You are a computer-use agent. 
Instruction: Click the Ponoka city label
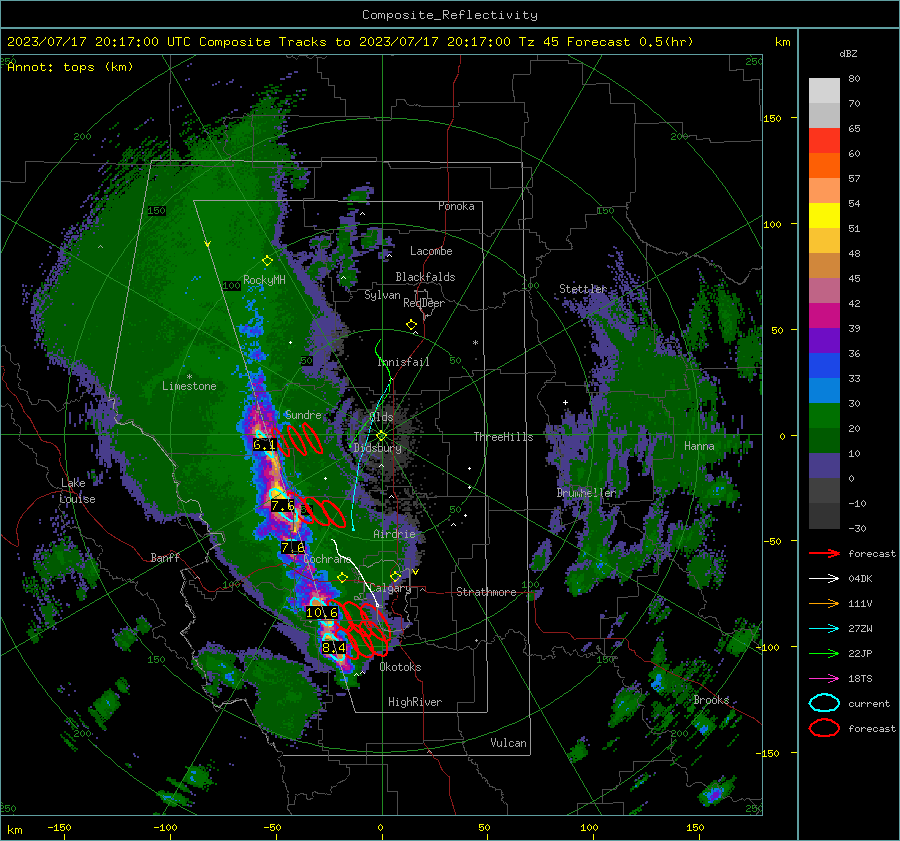click(456, 206)
